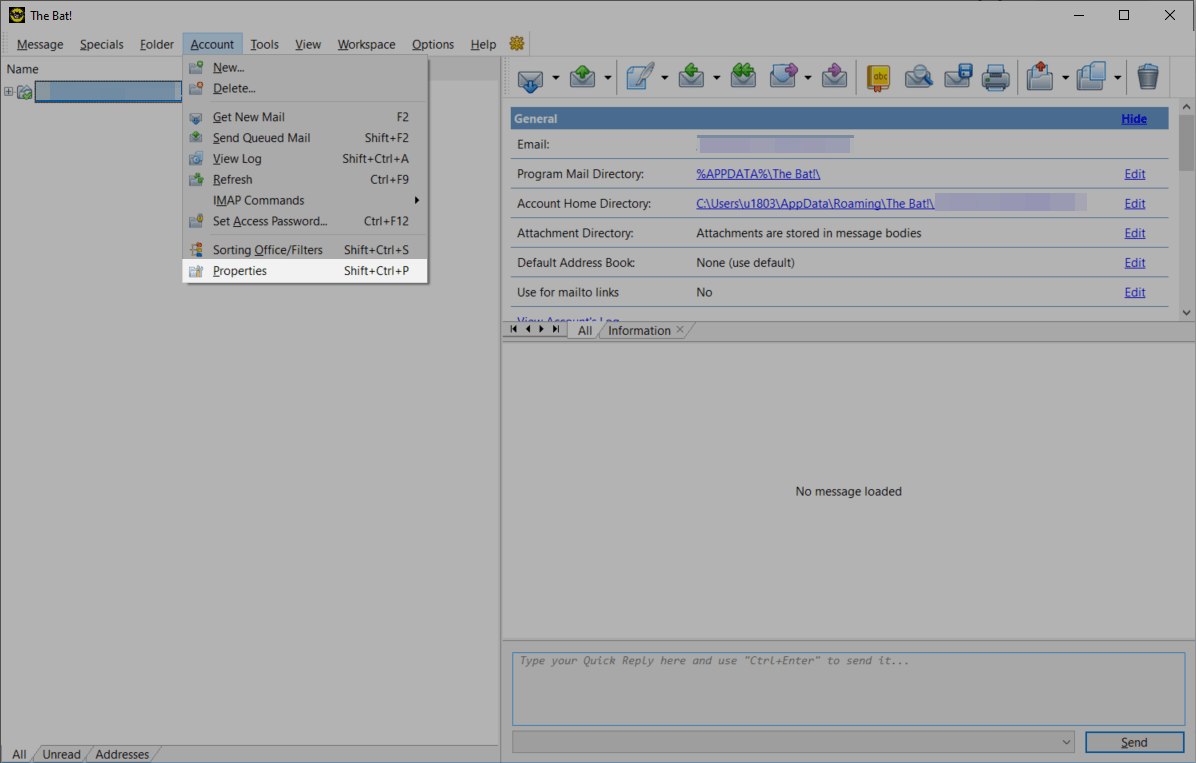1196x763 pixels.
Task: Click the Reply All double-arrow icon
Action: [x=743, y=77]
